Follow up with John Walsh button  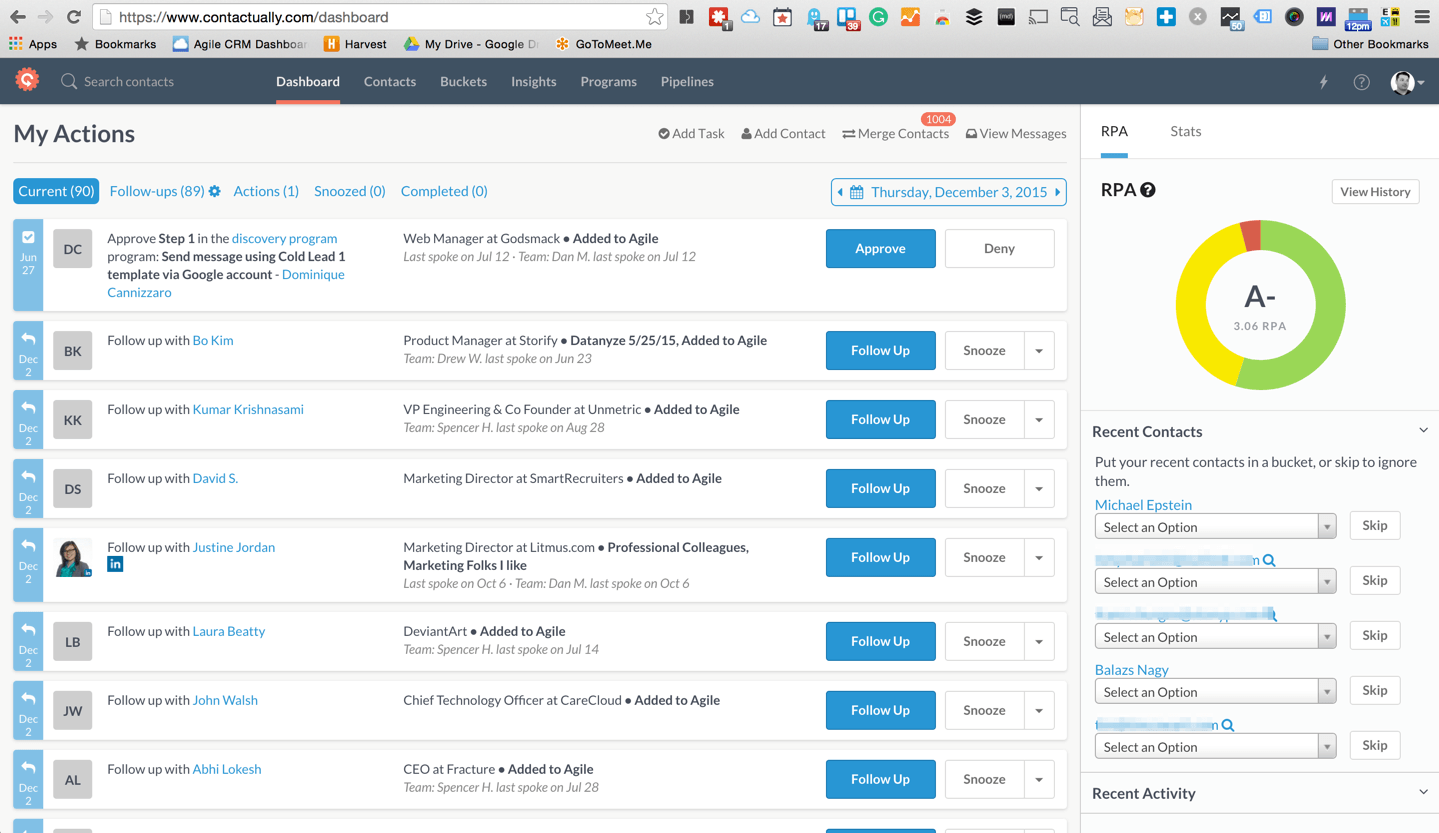[881, 711]
